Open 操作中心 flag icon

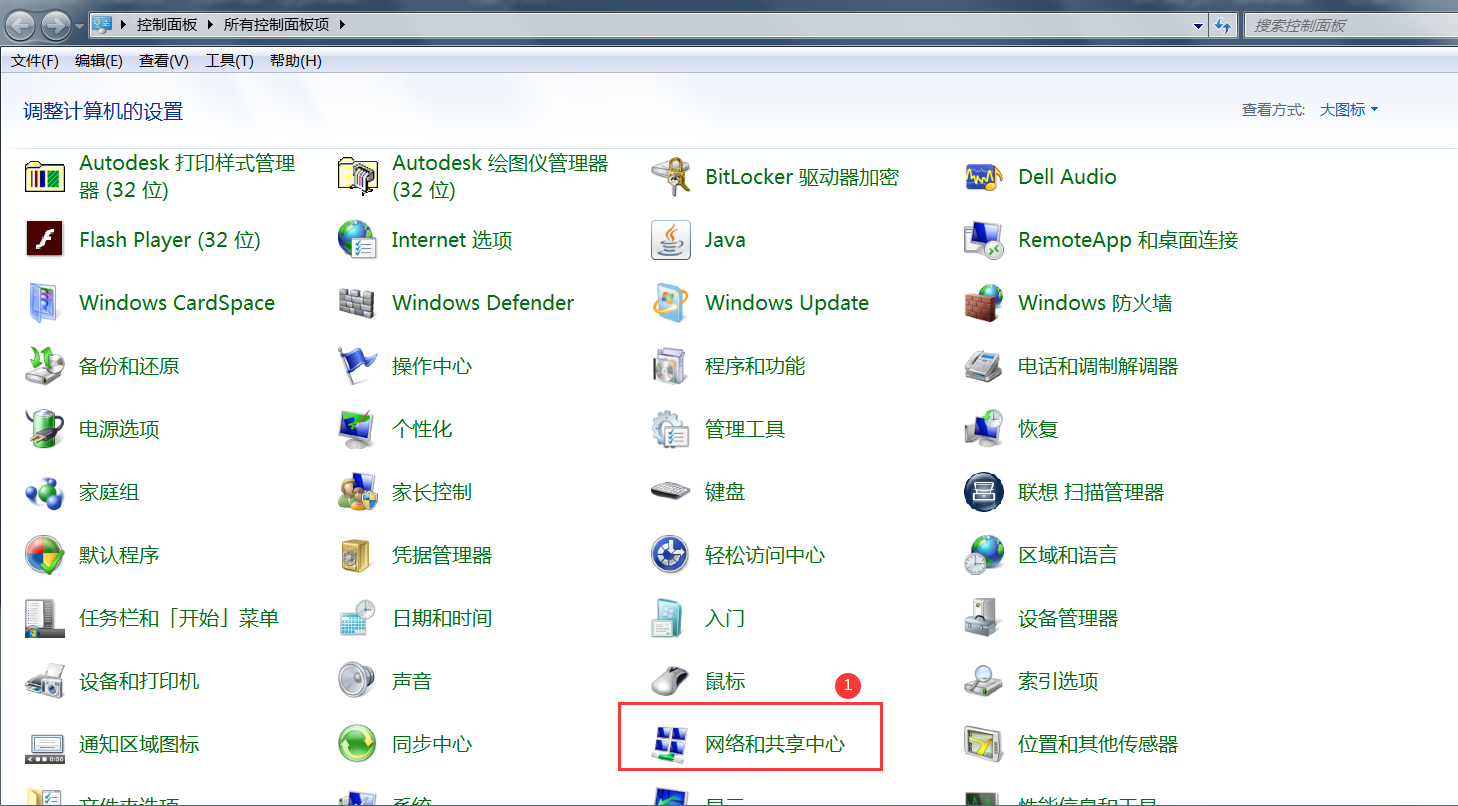(357, 366)
